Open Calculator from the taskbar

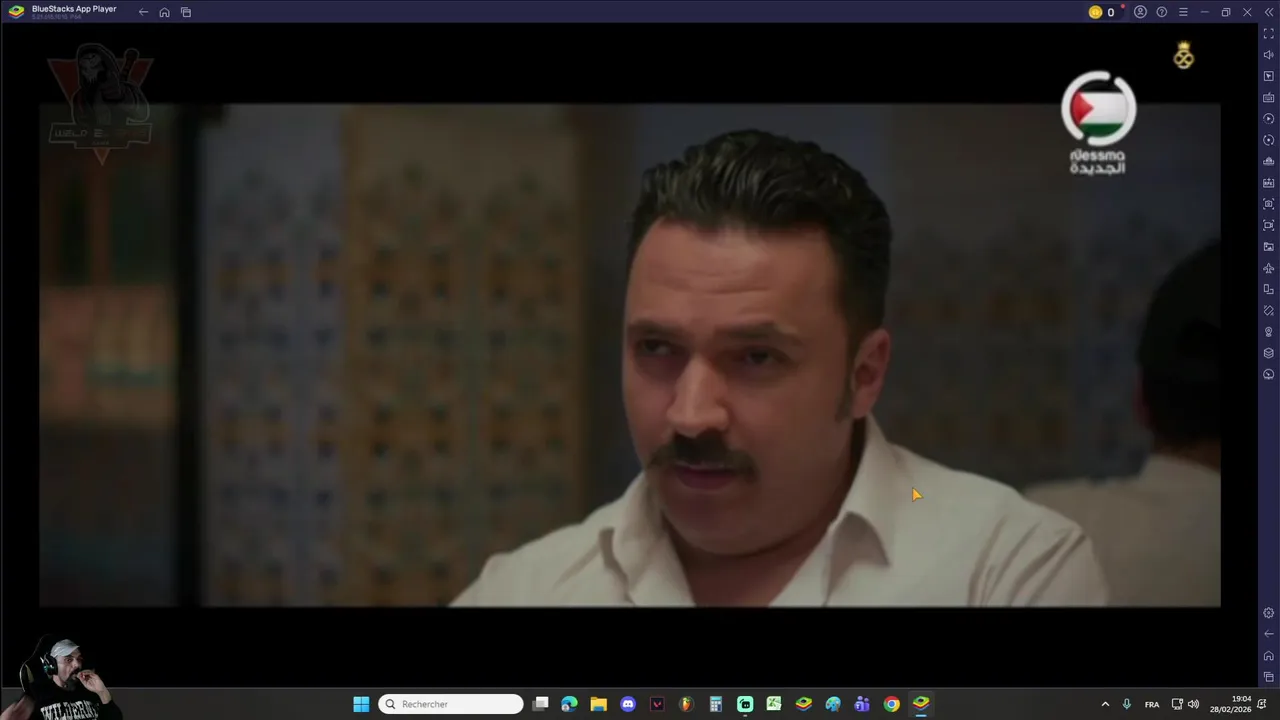point(716,704)
